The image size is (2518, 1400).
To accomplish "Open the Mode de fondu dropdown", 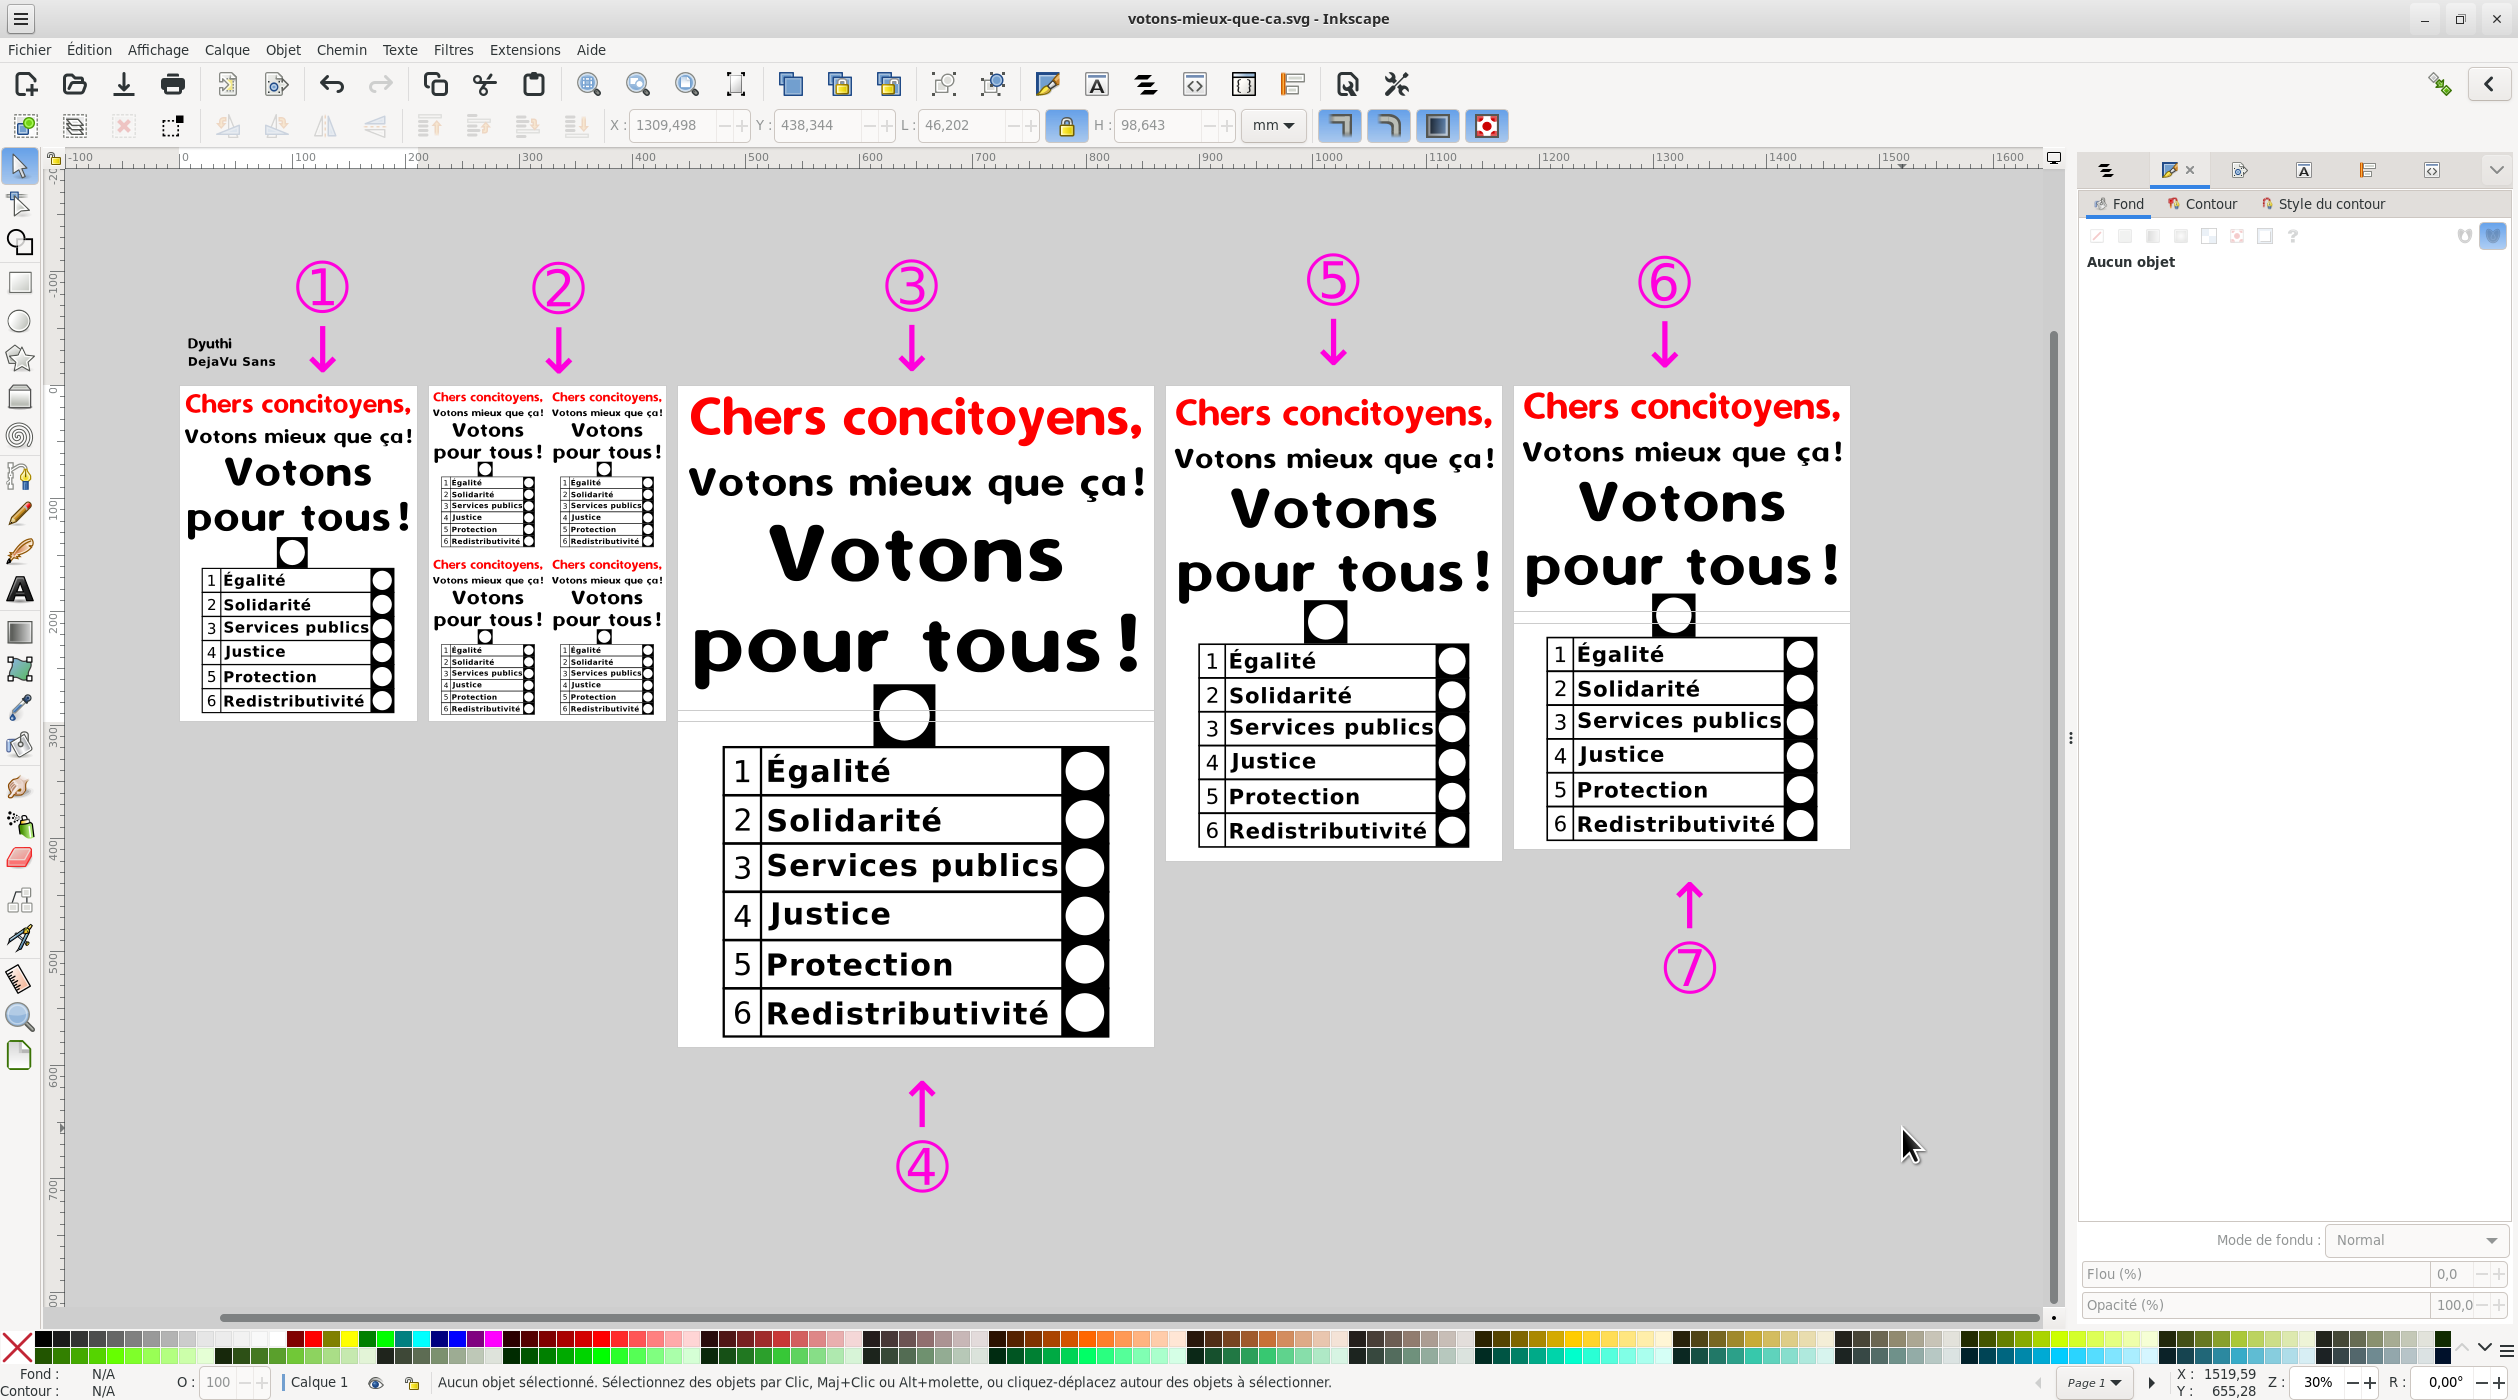I will point(2416,1240).
